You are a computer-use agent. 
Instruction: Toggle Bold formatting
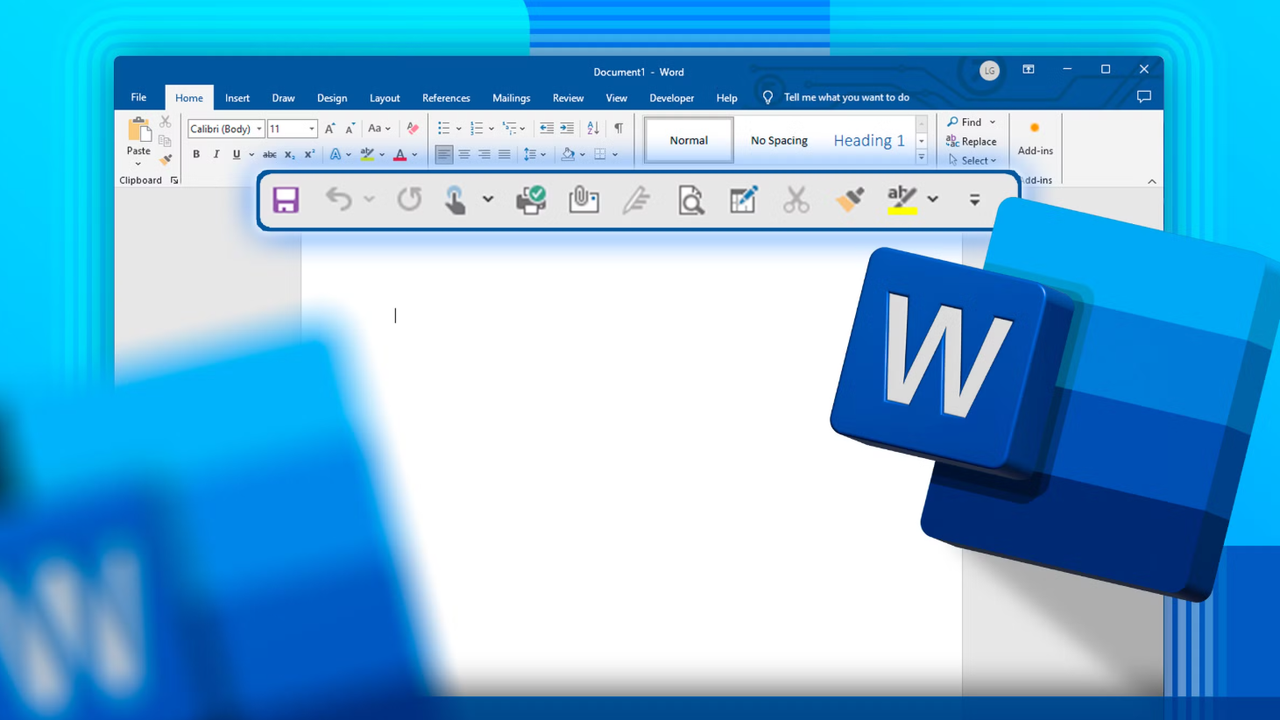[196, 154]
